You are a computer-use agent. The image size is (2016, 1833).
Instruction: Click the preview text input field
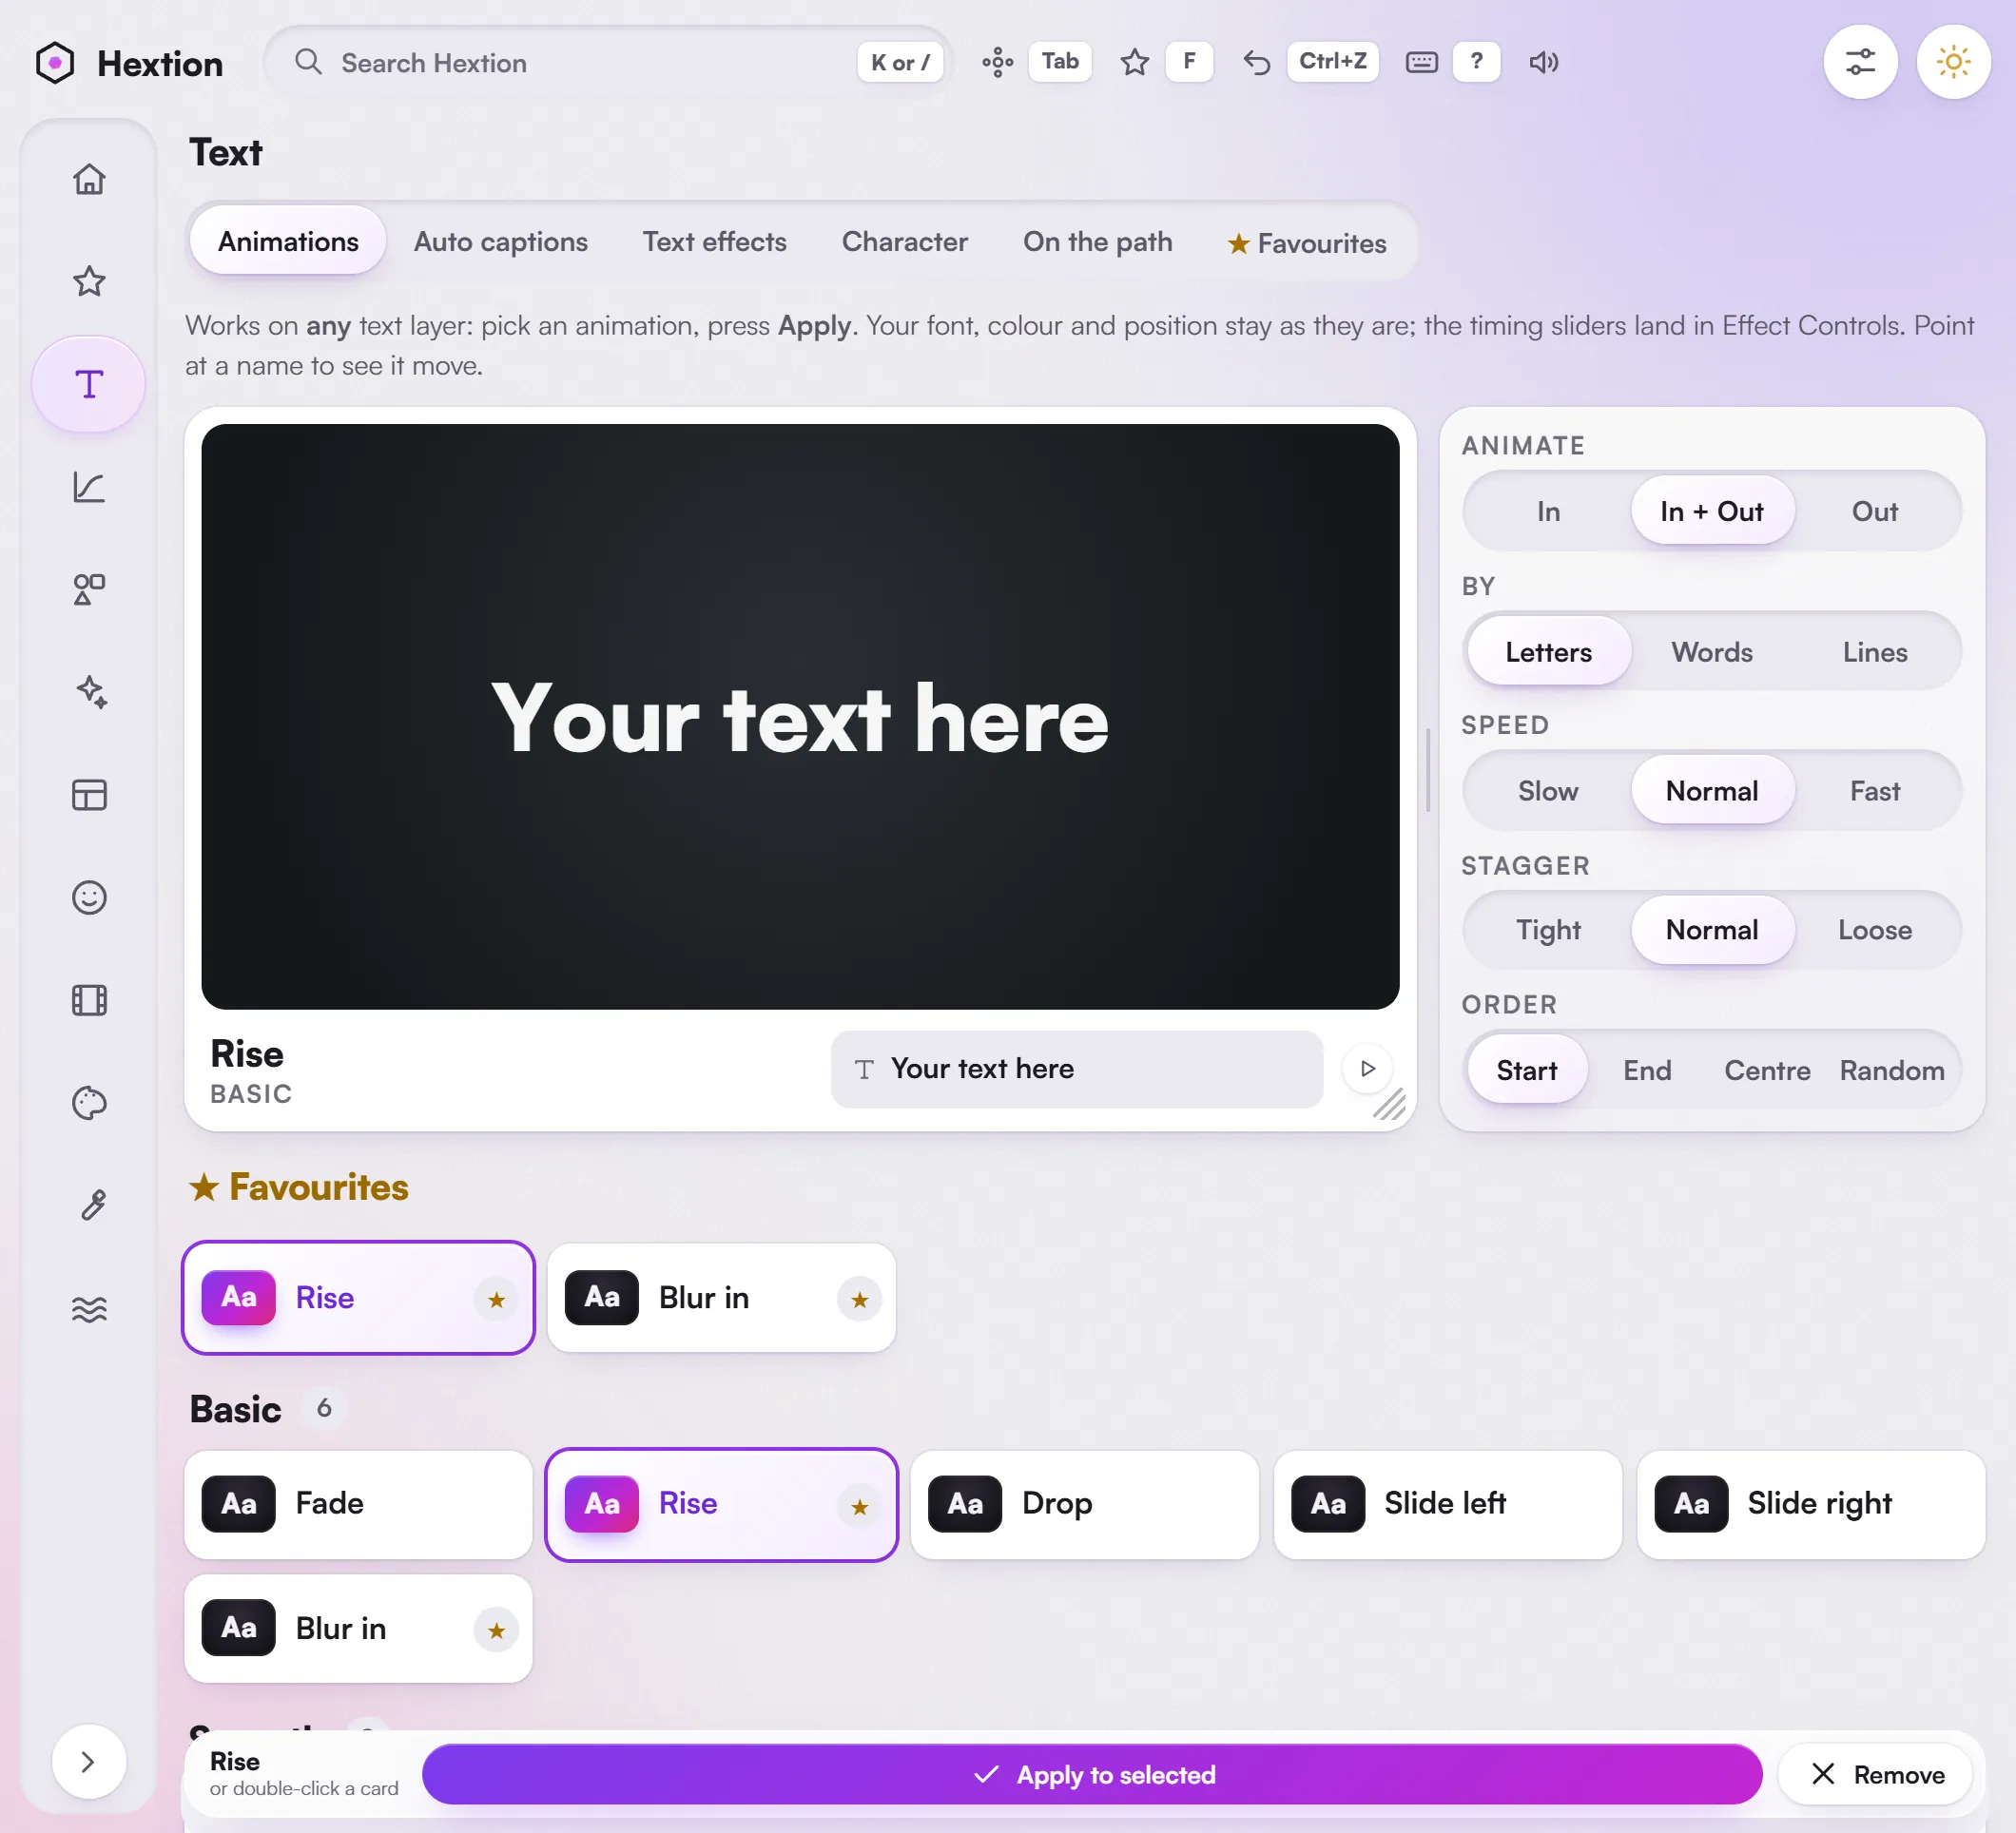[1076, 1068]
